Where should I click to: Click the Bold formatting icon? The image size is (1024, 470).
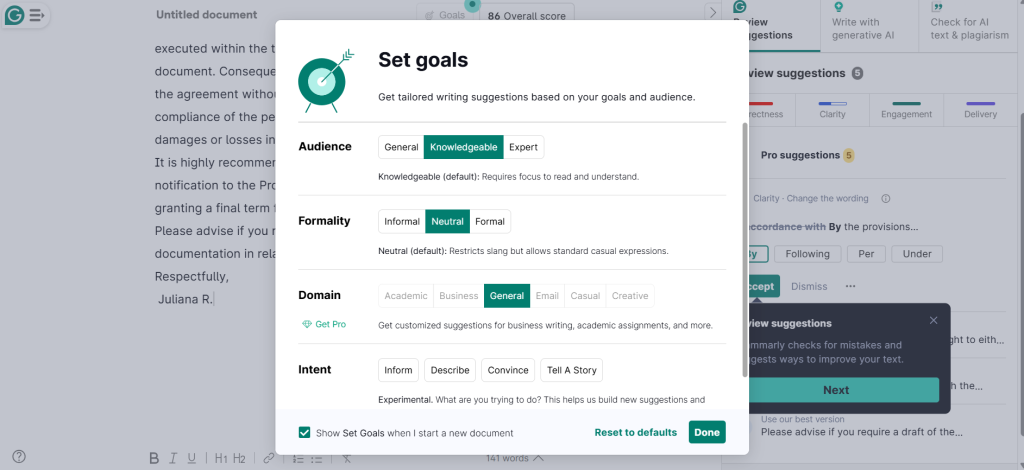[154, 458]
